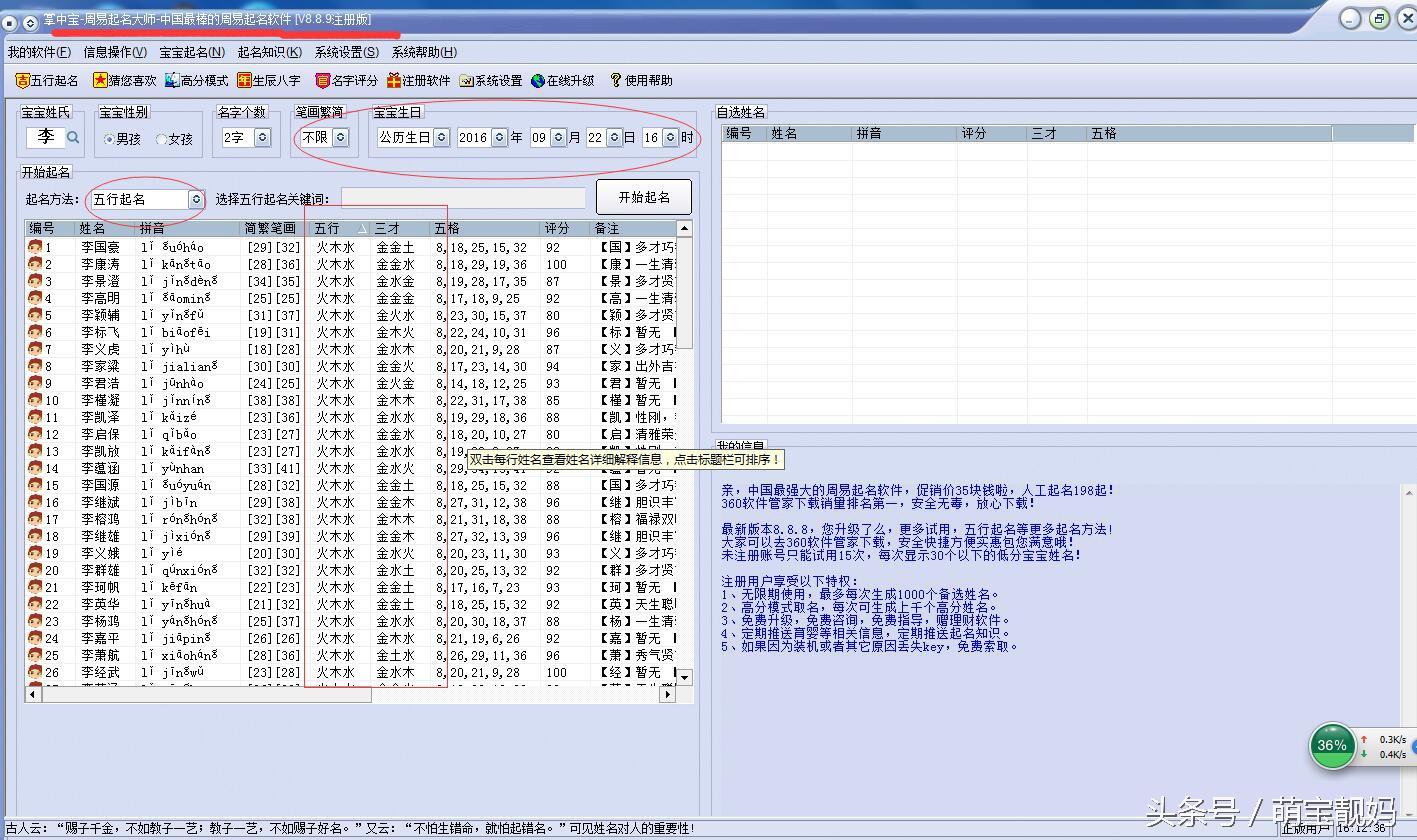
Task: Open the 使用帮助 question mark icon
Action: (x=616, y=81)
